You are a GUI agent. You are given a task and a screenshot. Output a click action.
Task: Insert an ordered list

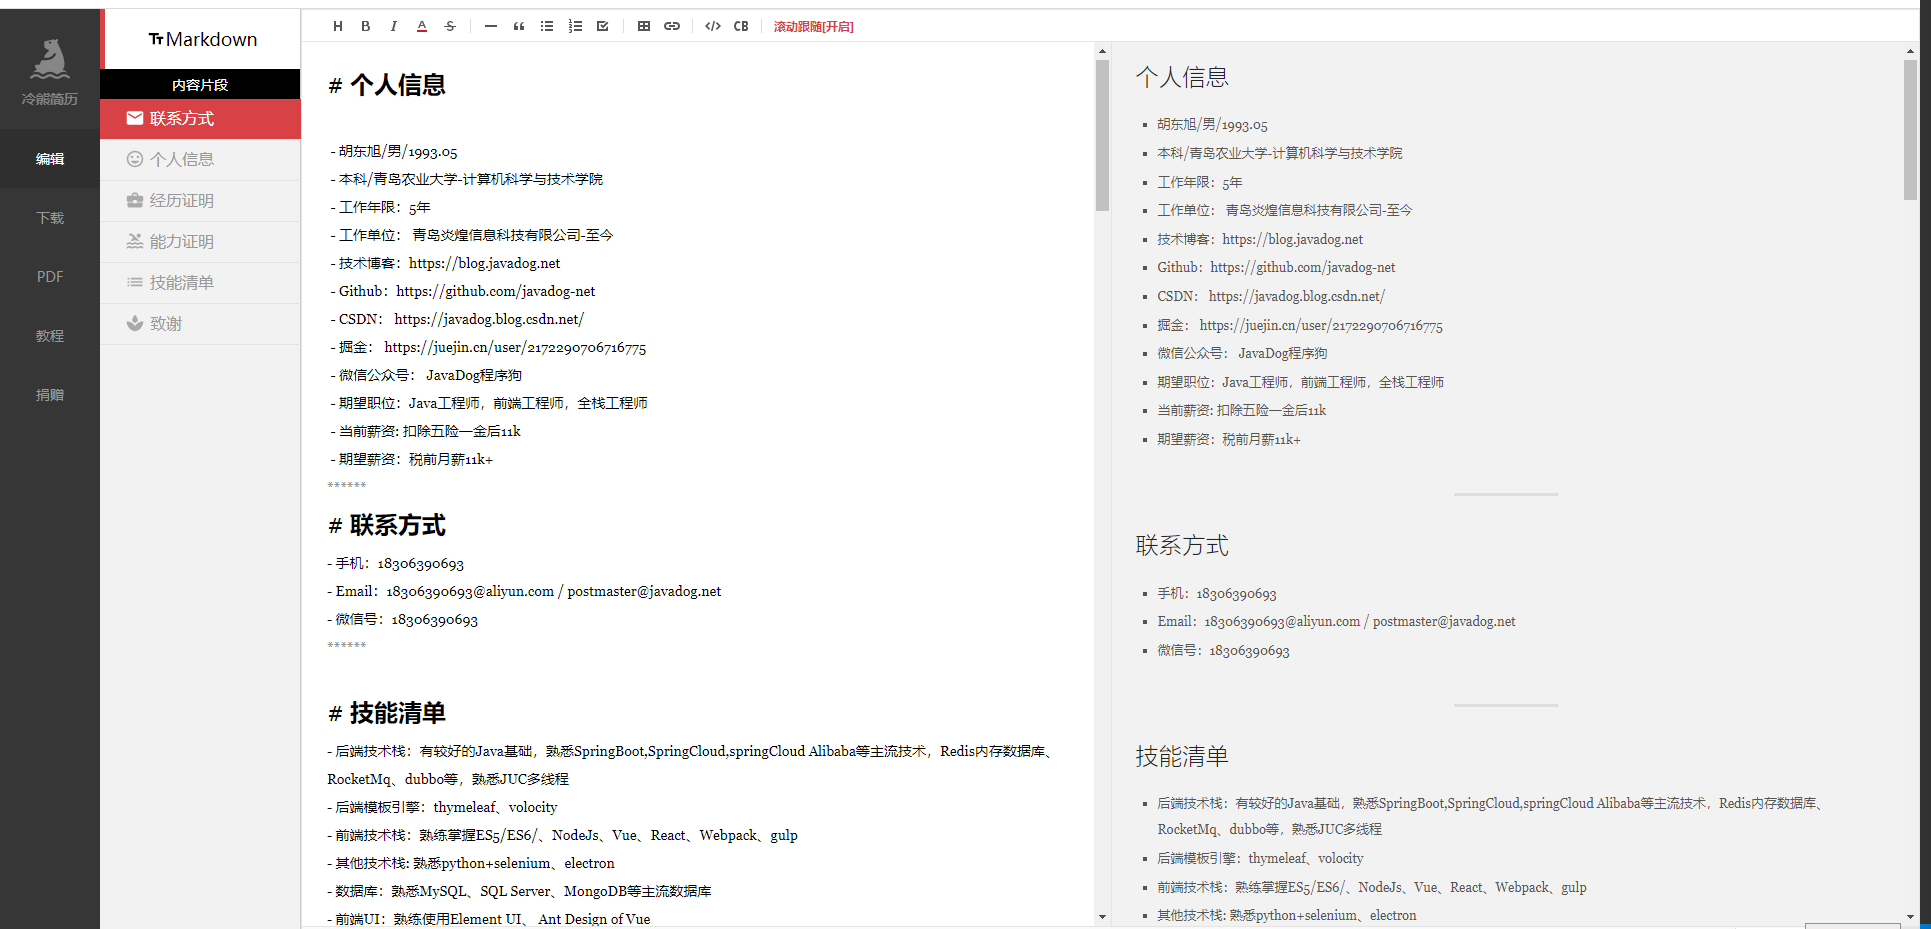click(575, 26)
